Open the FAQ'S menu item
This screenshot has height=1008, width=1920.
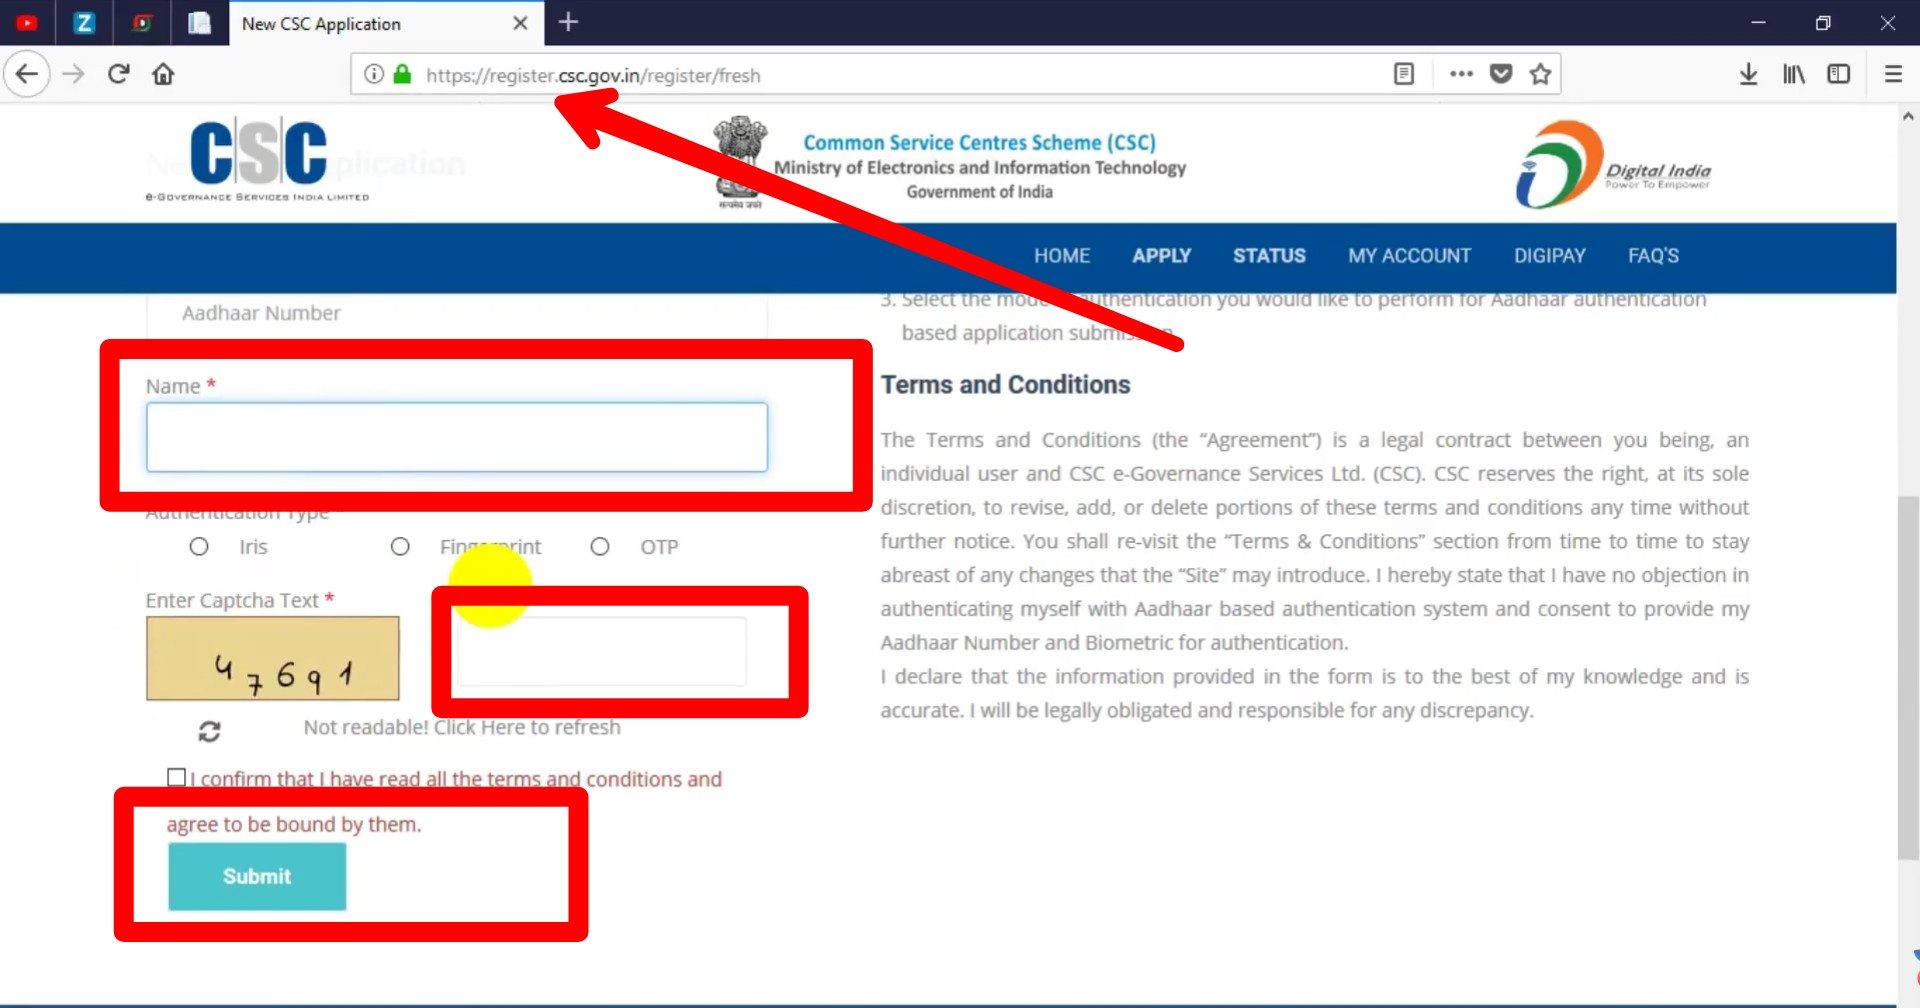[1653, 256]
